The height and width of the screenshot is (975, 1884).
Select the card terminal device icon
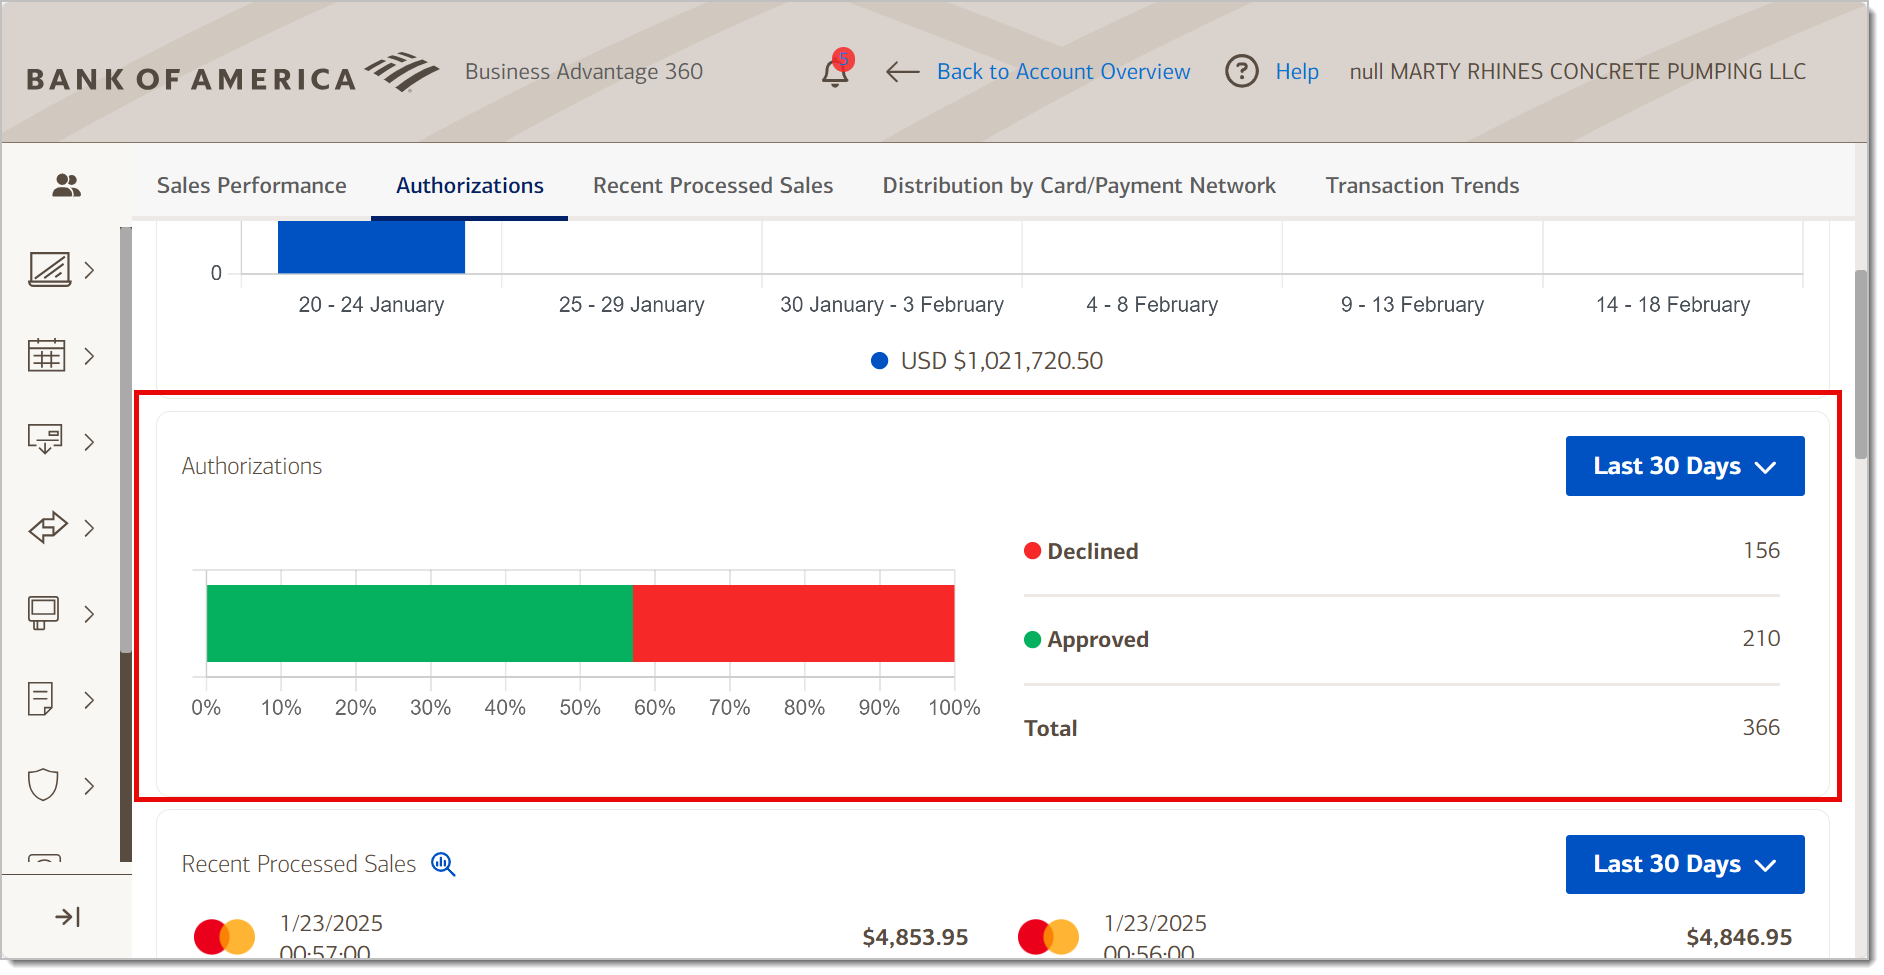coord(42,613)
